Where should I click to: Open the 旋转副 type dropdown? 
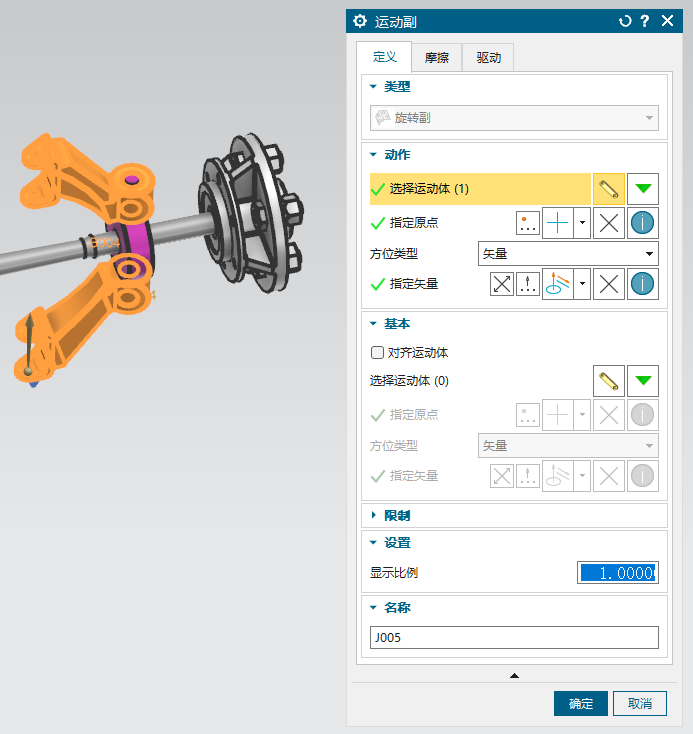pos(514,118)
